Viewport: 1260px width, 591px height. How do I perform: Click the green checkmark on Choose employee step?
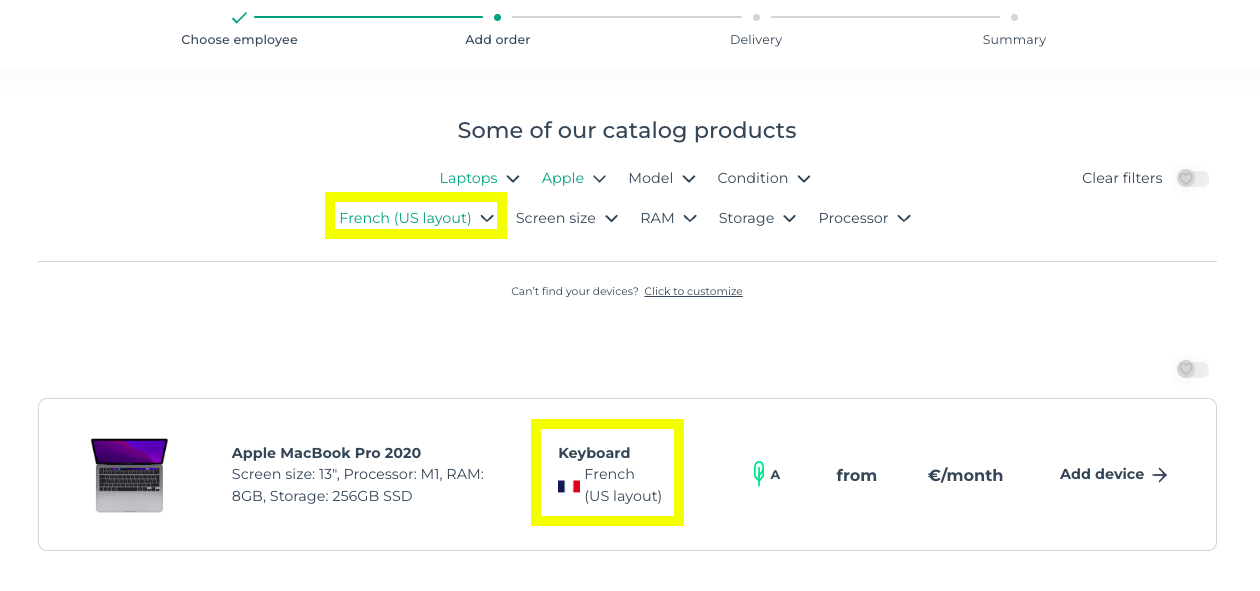239,17
